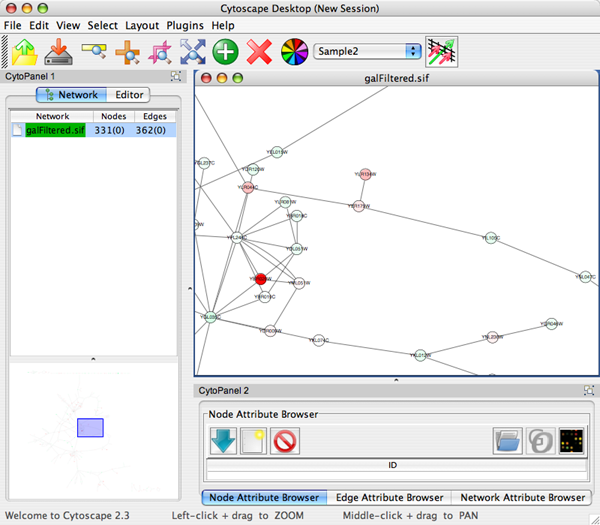Float CytoPanel 2 using its corner icon
The image size is (600, 525).
coord(589,390)
